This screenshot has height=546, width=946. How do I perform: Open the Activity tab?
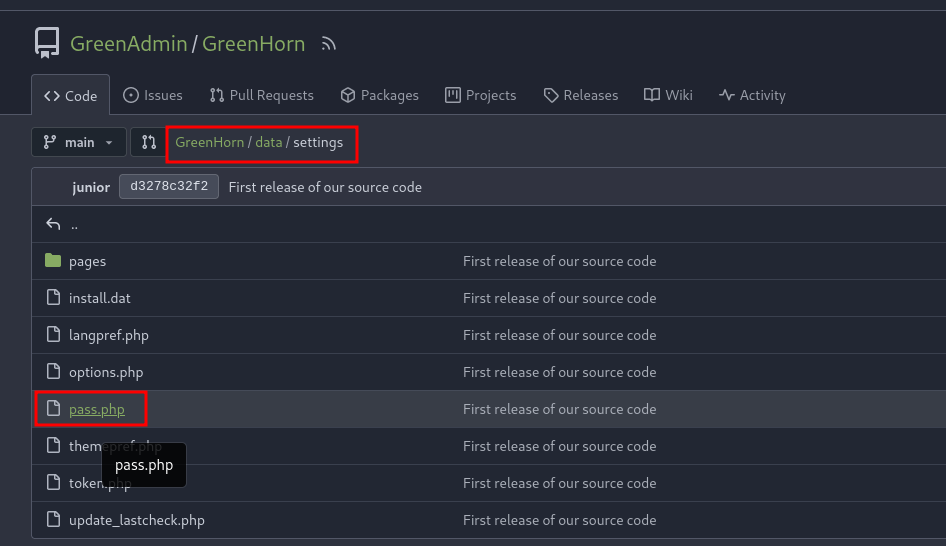click(752, 95)
